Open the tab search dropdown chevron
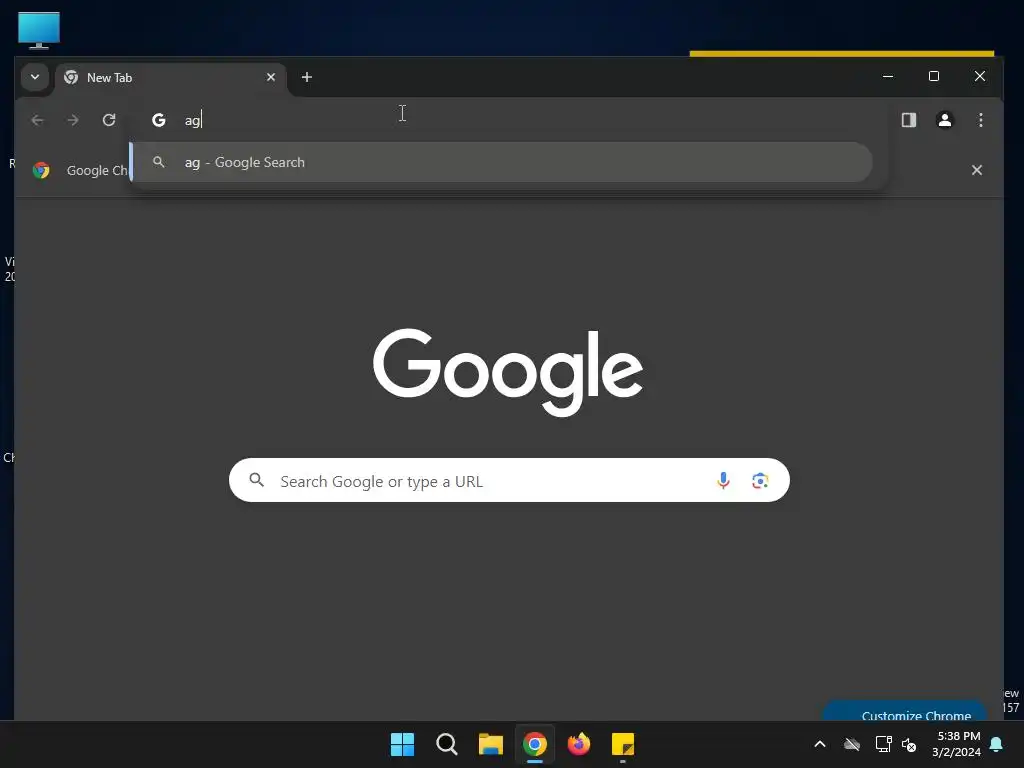The width and height of the screenshot is (1024, 768). pos(35,77)
